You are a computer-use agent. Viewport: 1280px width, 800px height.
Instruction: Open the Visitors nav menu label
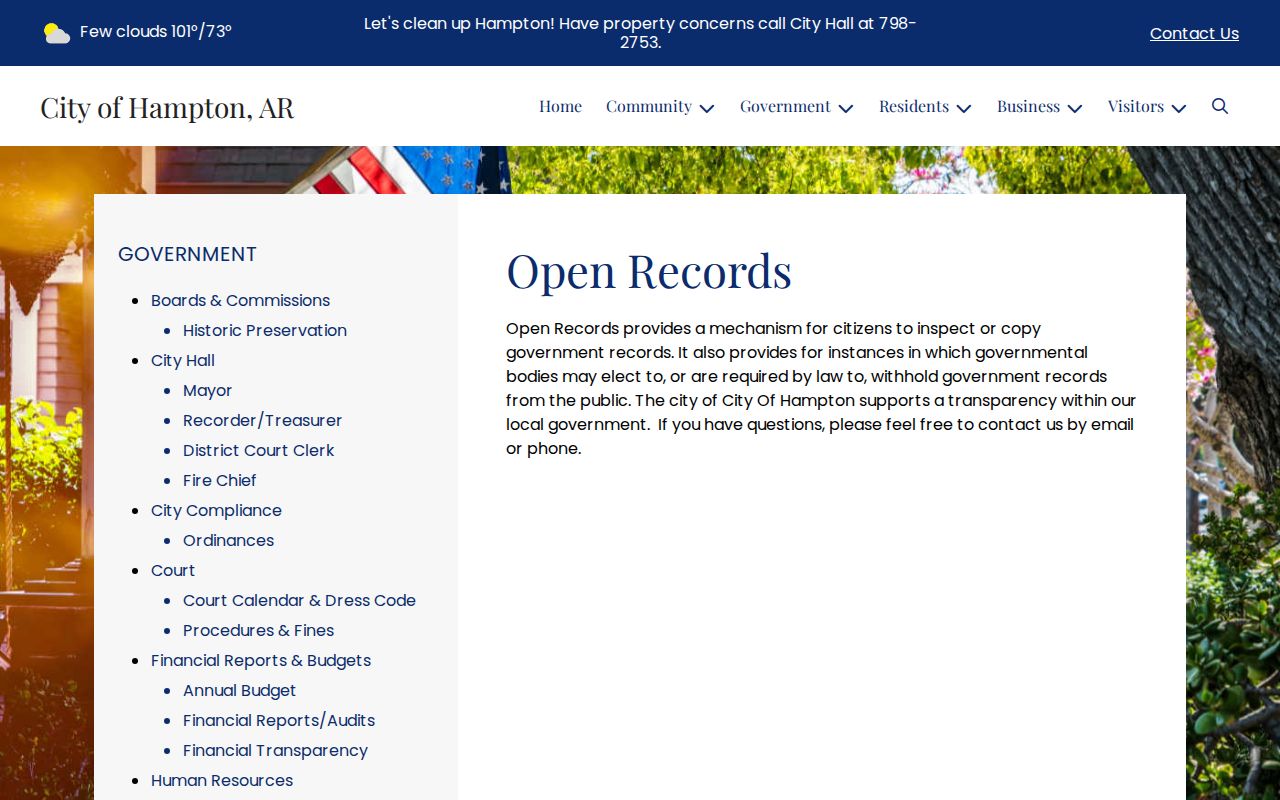(1136, 106)
